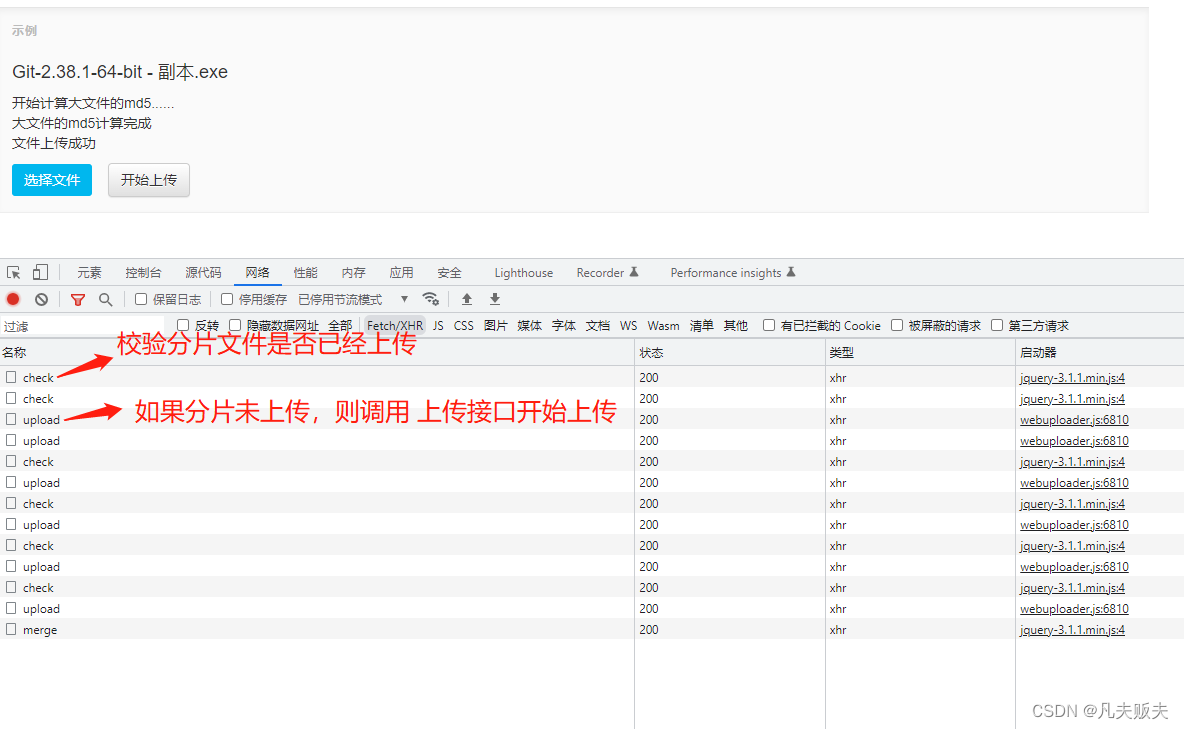Check 被屏蔽的请求 option

pyautogui.click(x=897, y=325)
